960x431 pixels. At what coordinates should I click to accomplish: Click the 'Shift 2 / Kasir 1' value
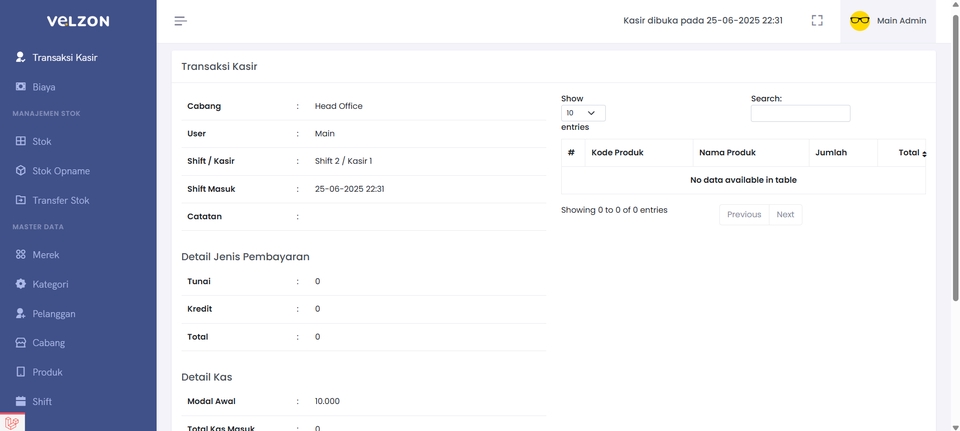coord(343,161)
